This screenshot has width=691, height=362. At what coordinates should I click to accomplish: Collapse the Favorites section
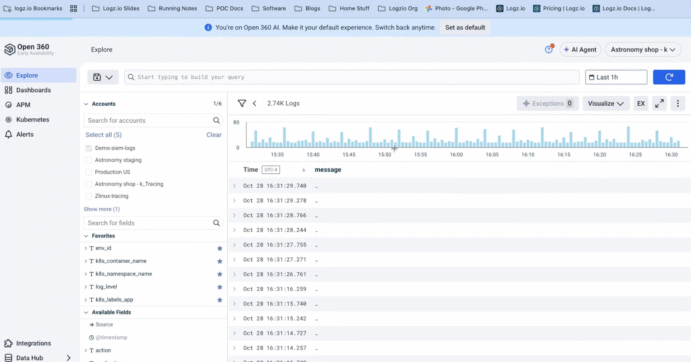(x=86, y=236)
